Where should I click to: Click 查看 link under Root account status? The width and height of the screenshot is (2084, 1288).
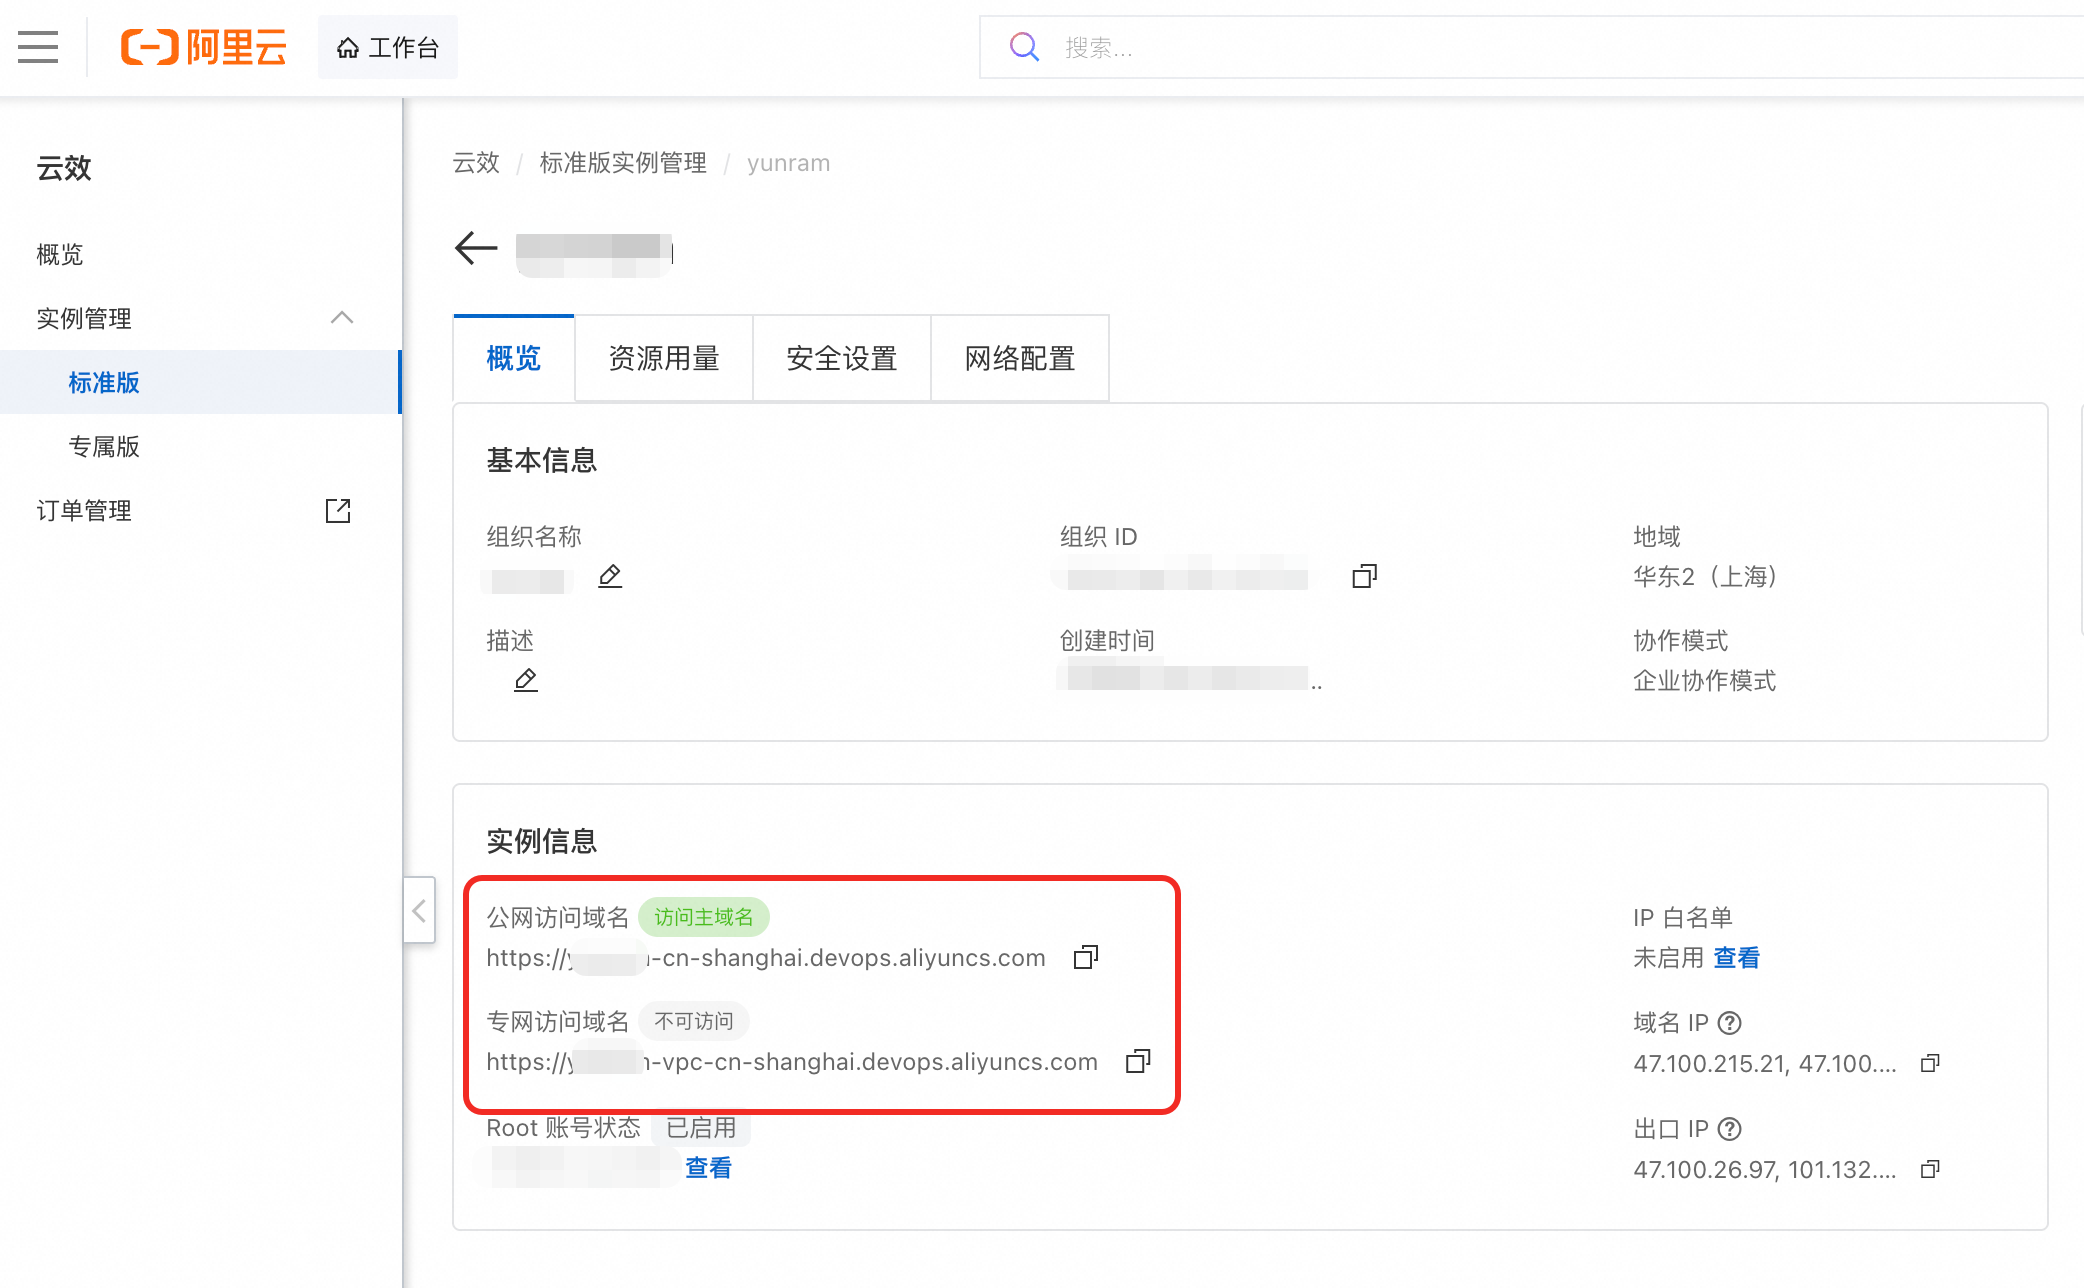(708, 1167)
